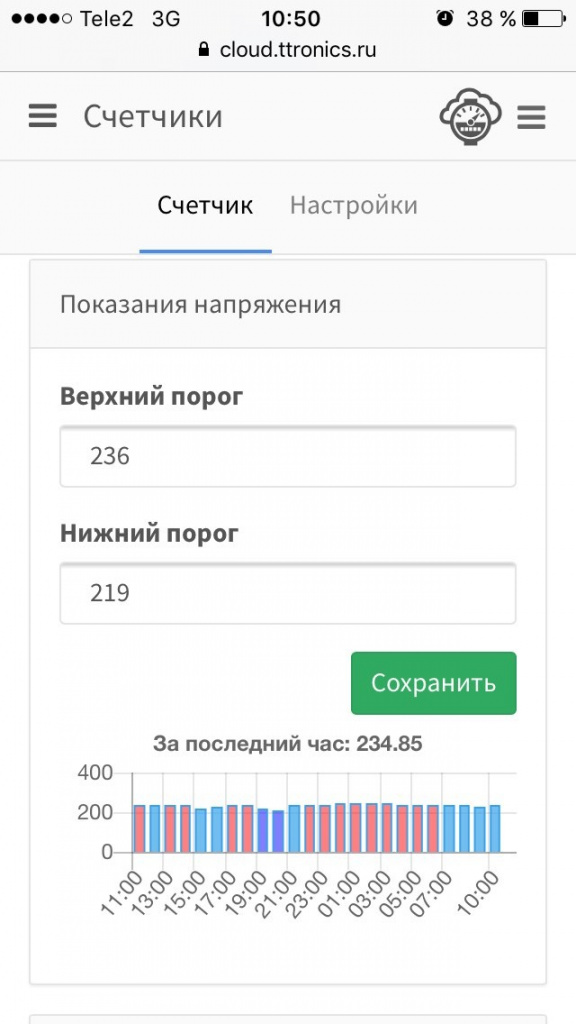Screen dimensions: 576x1024
Task: Tap the Счетчики page title
Action: 153,117
